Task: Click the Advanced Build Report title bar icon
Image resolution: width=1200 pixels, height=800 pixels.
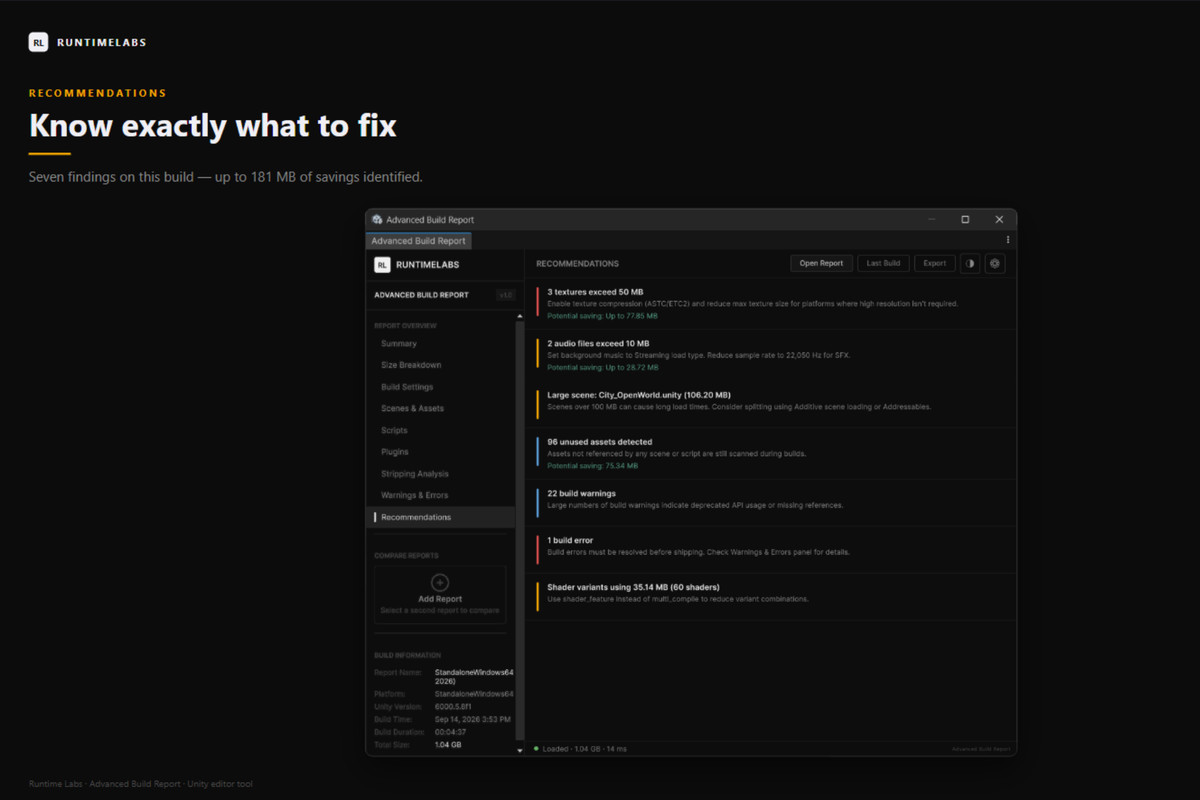Action: tap(377, 219)
